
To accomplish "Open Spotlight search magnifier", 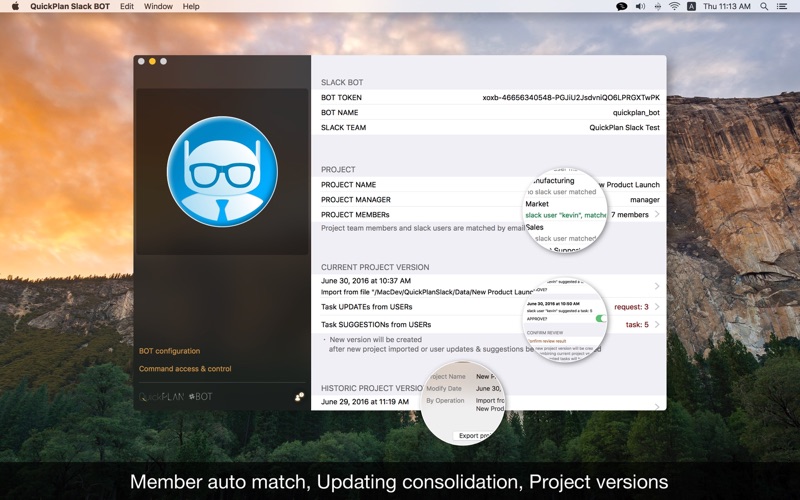I will 764,6.
